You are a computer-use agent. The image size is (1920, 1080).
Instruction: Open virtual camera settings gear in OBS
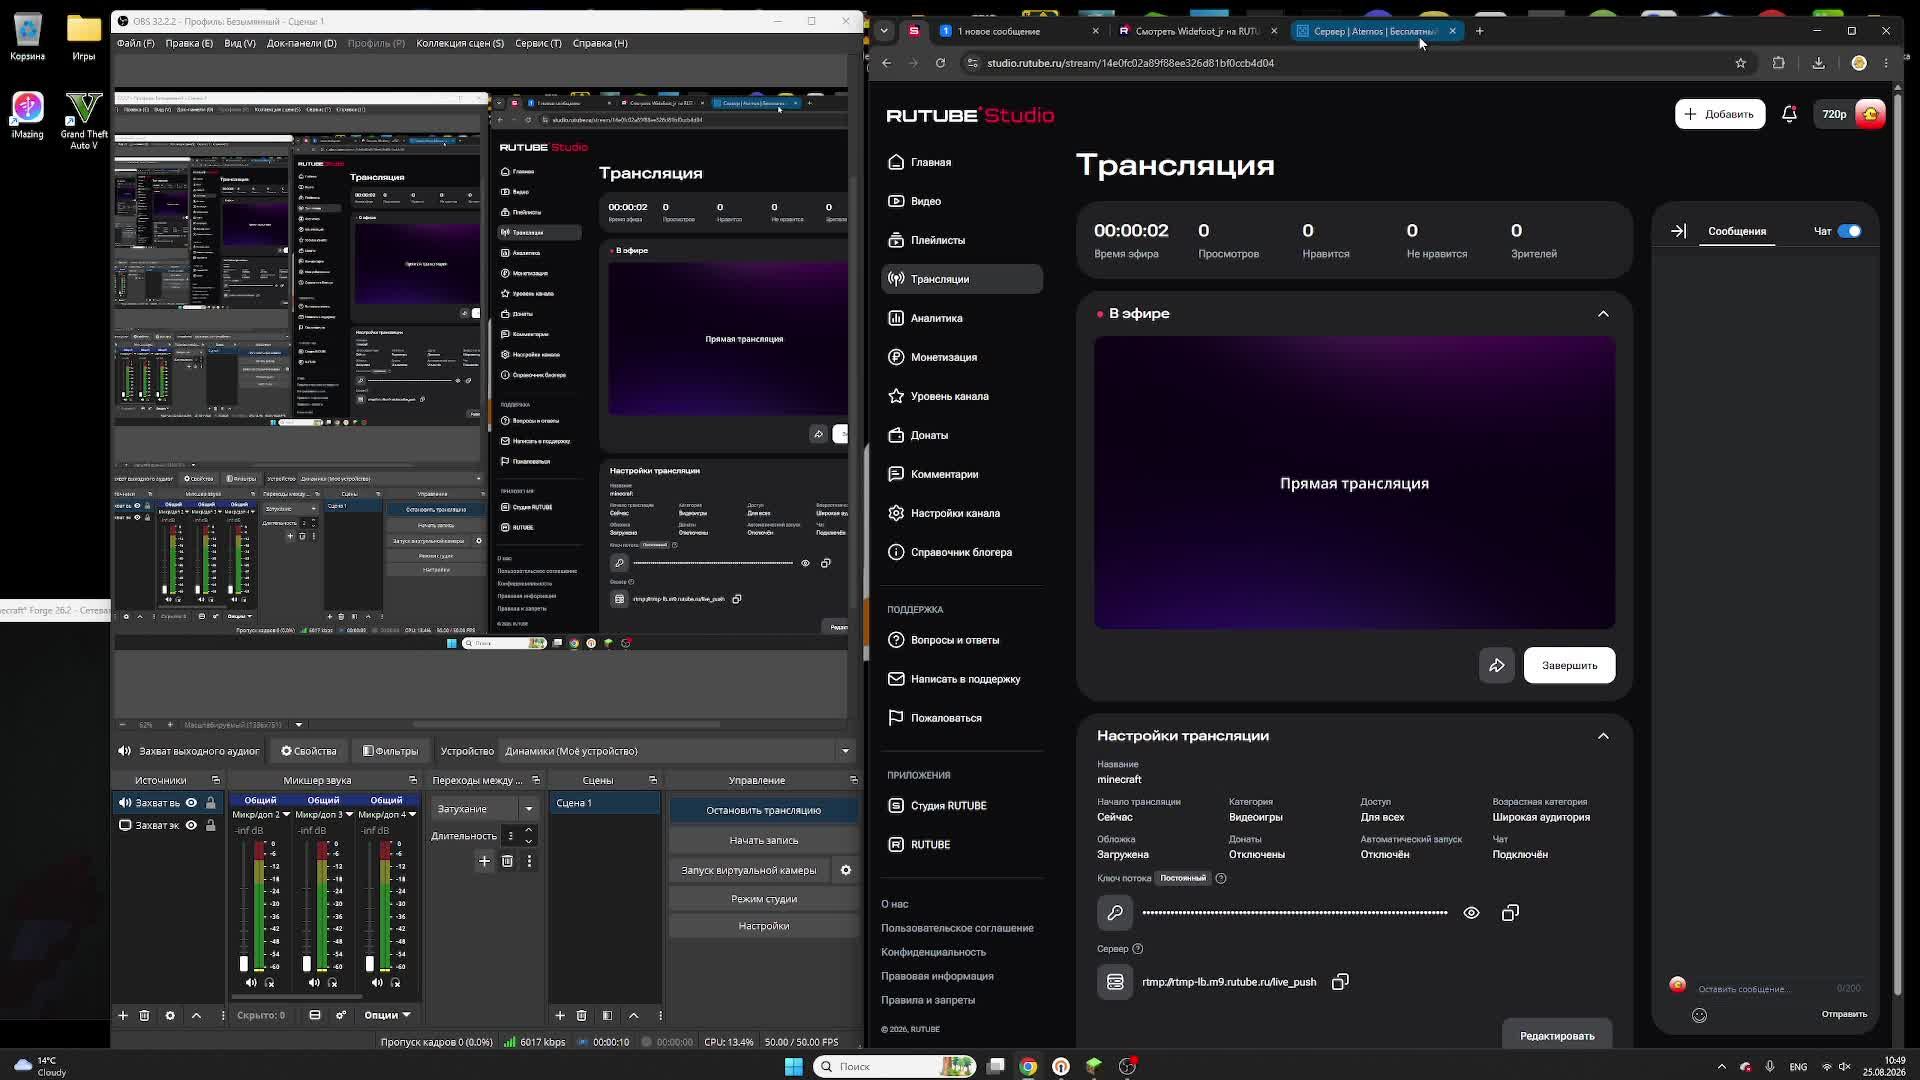tap(846, 870)
